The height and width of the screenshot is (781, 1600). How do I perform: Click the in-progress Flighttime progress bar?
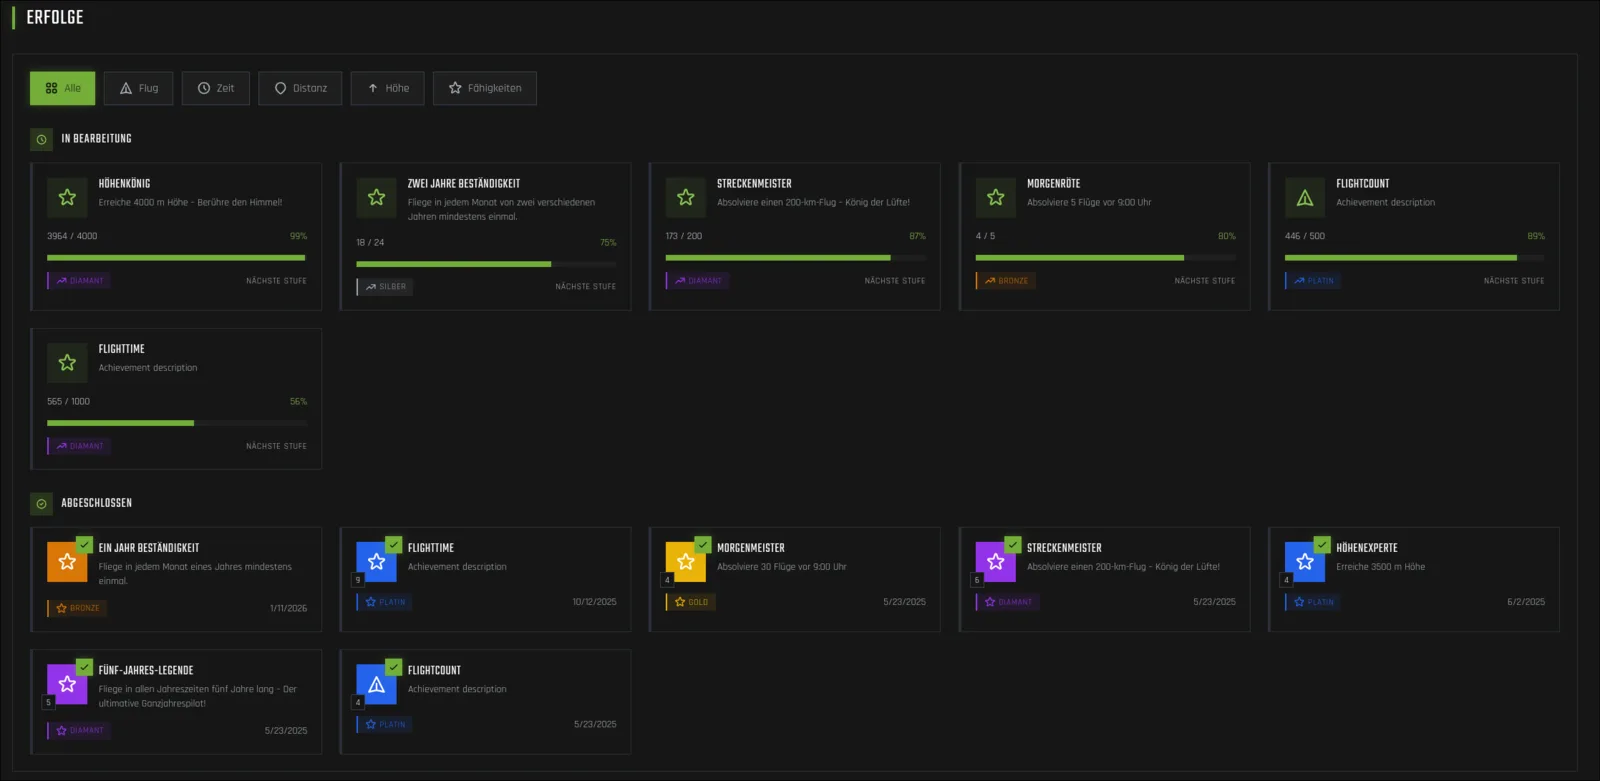point(177,423)
